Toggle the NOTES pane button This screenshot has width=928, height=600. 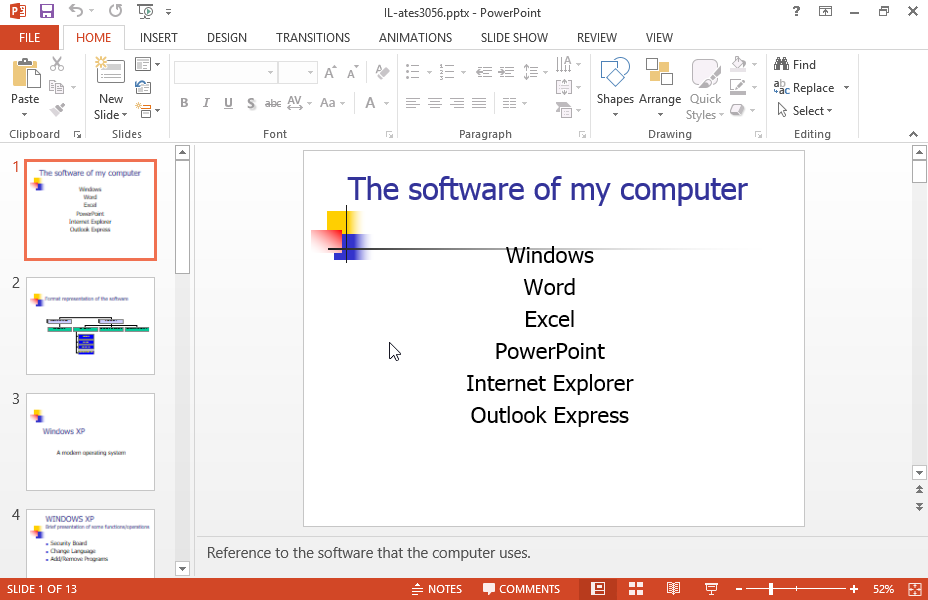[x=437, y=589]
